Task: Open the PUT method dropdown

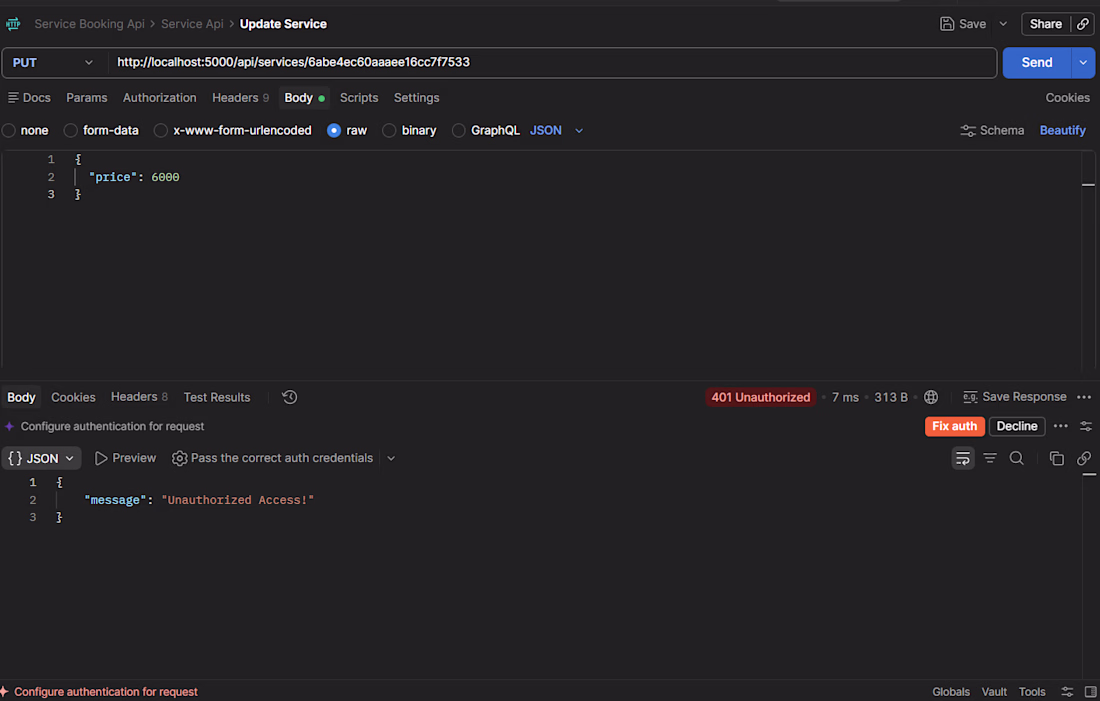Action: click(x=54, y=62)
